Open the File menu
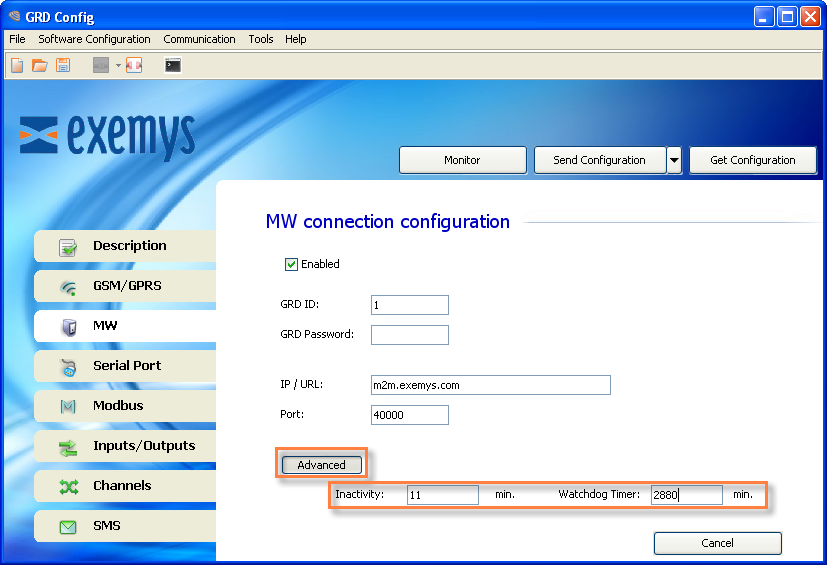 pos(17,39)
